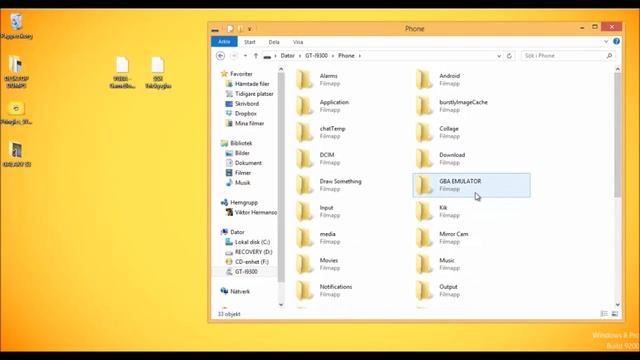
Task: Go forward with the forward arrow
Action: (x=234, y=56)
